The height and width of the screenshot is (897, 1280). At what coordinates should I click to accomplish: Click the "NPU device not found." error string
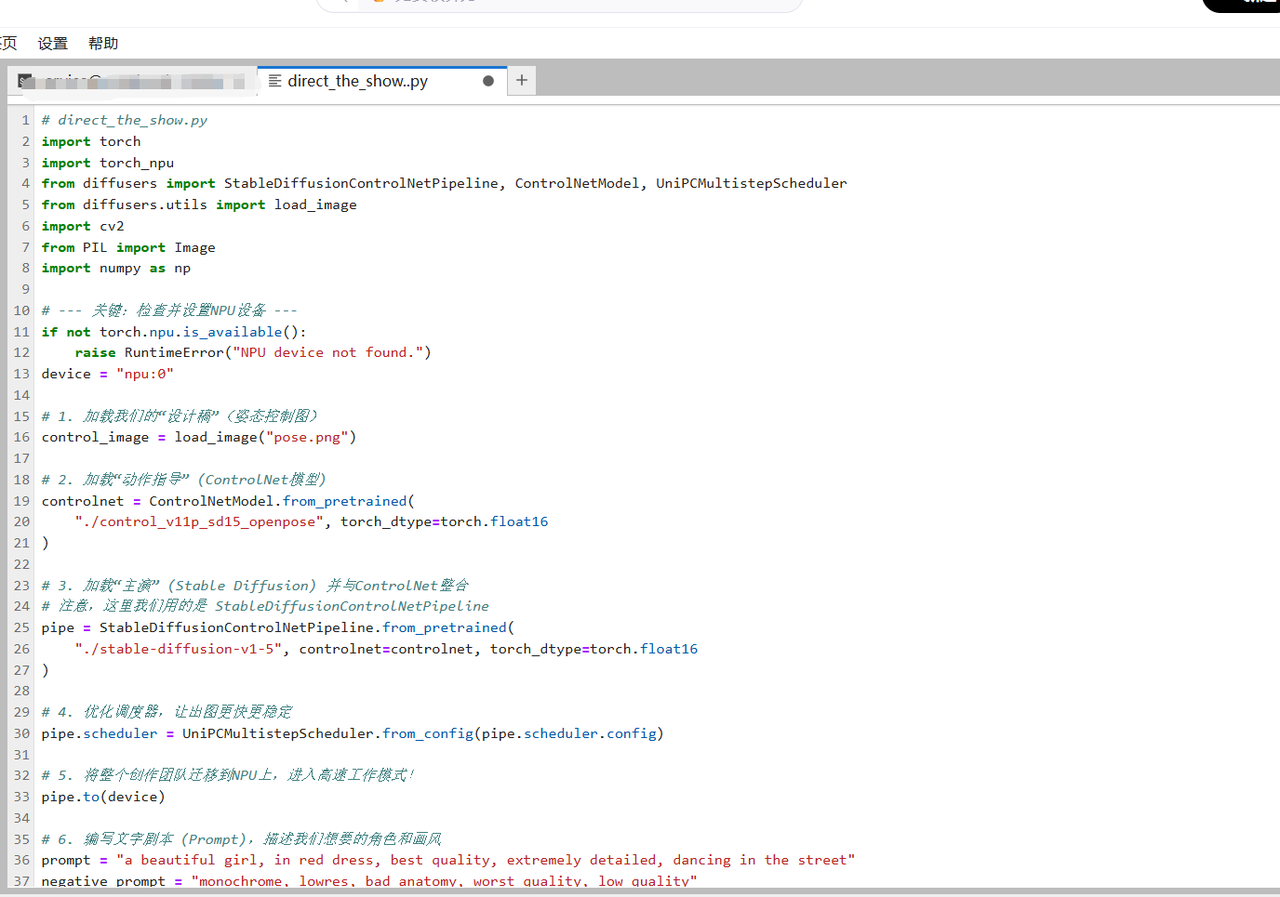point(327,352)
